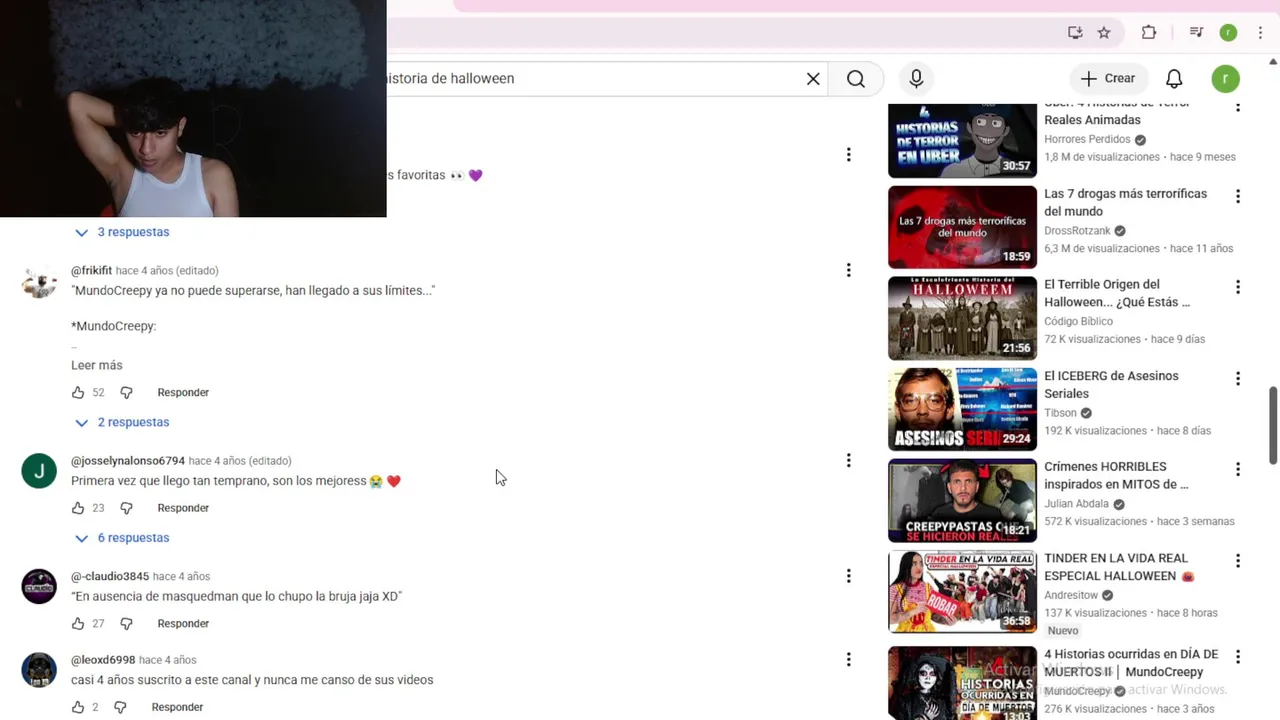1280x720 pixels.
Task: Like the comment by @josselynalonso6794
Action: [x=78, y=508]
